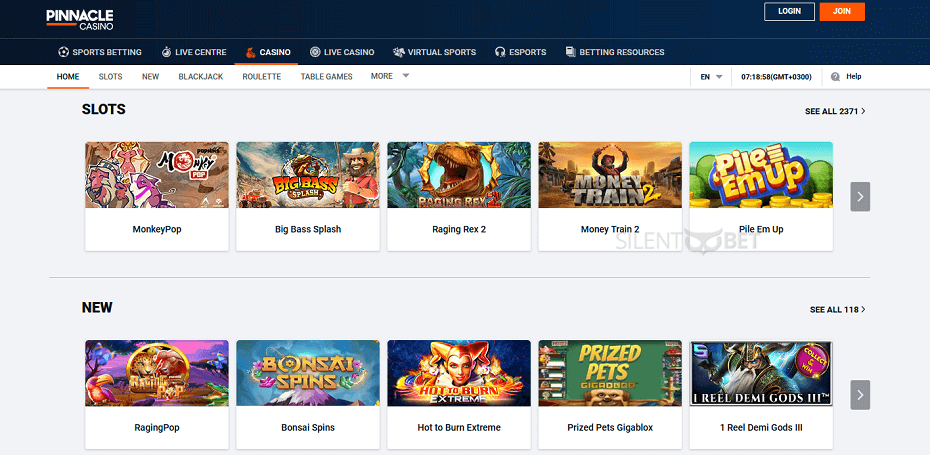Go to Live Casino section

tap(342, 52)
